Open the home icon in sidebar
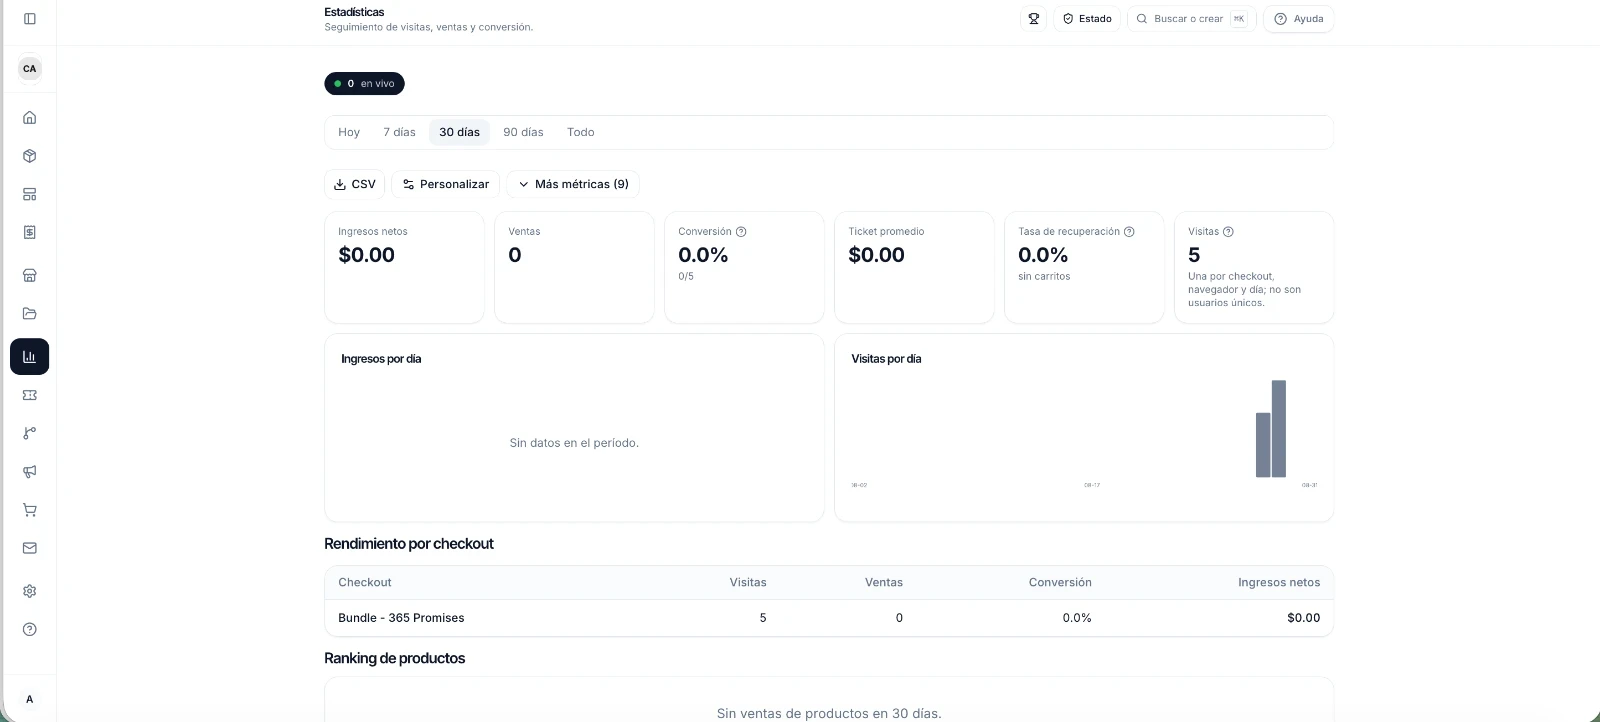 point(30,118)
